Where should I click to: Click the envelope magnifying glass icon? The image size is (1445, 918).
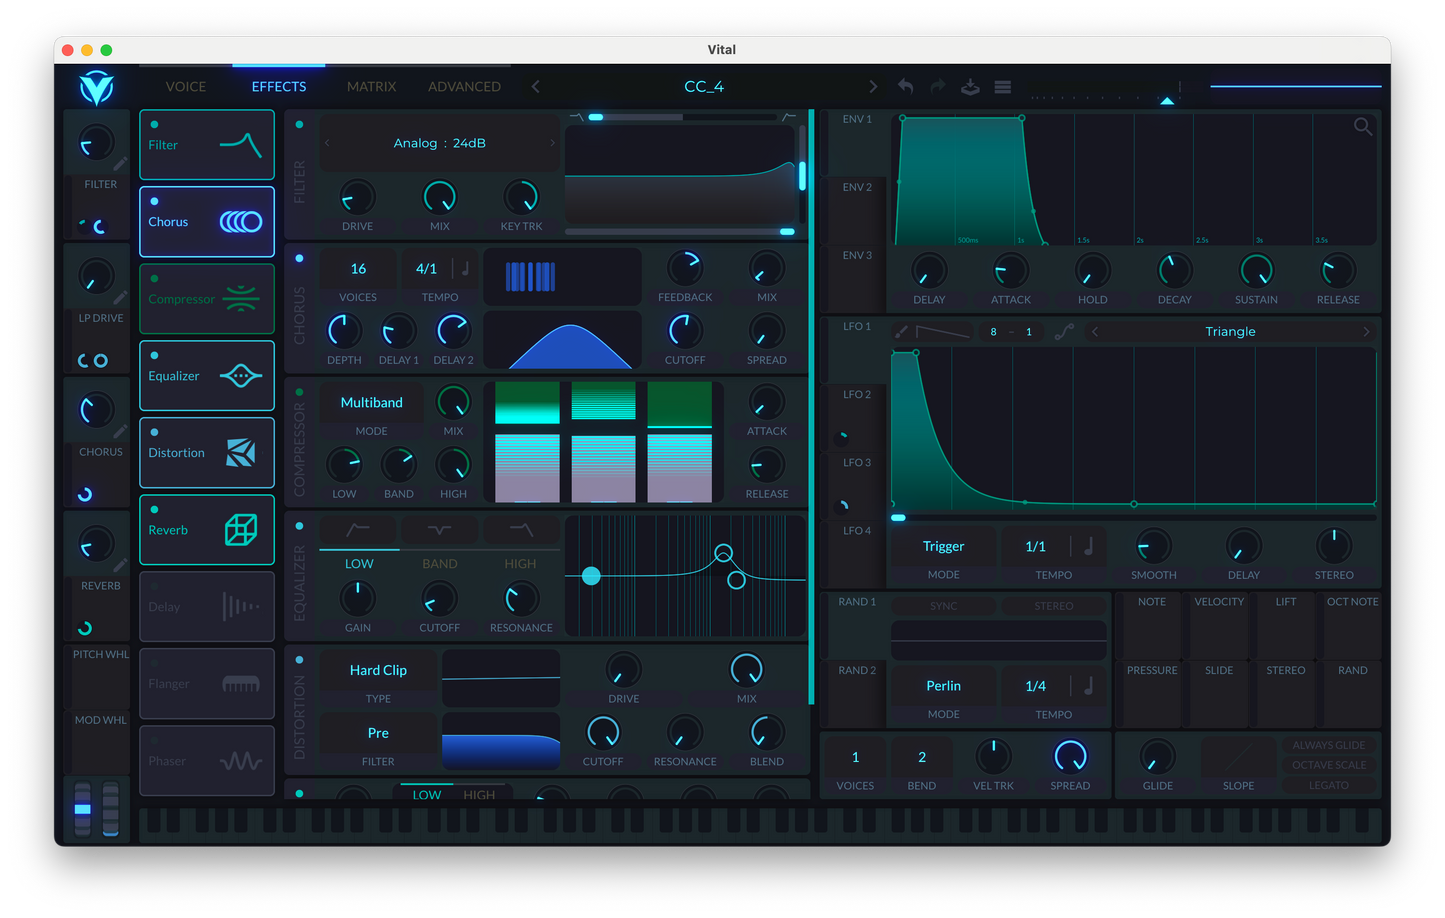1362,127
